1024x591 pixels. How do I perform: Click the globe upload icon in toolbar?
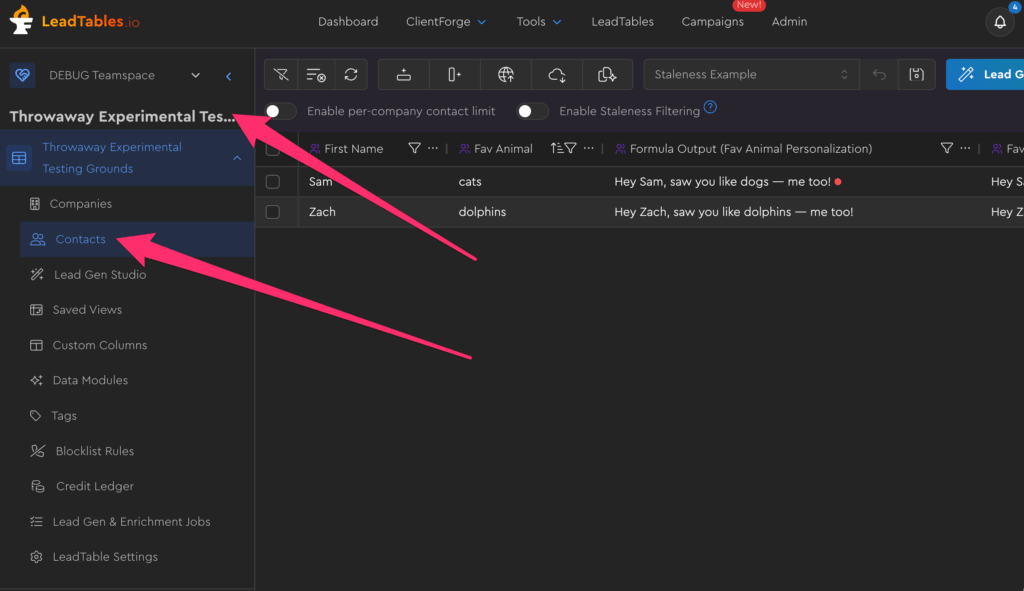[506, 75]
